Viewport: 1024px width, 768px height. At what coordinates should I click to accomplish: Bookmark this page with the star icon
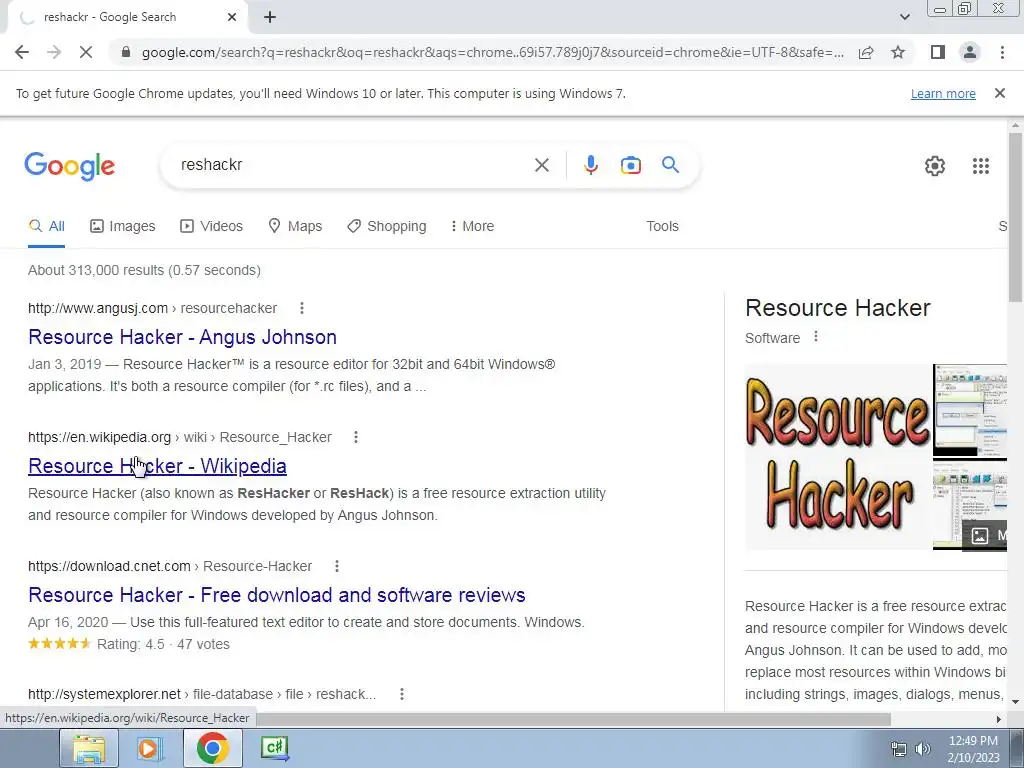(898, 52)
